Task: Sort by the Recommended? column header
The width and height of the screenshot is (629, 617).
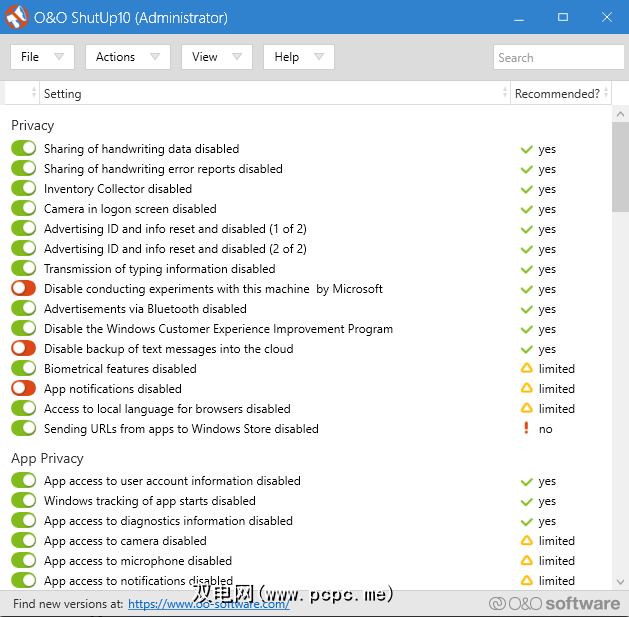Action: coord(557,94)
